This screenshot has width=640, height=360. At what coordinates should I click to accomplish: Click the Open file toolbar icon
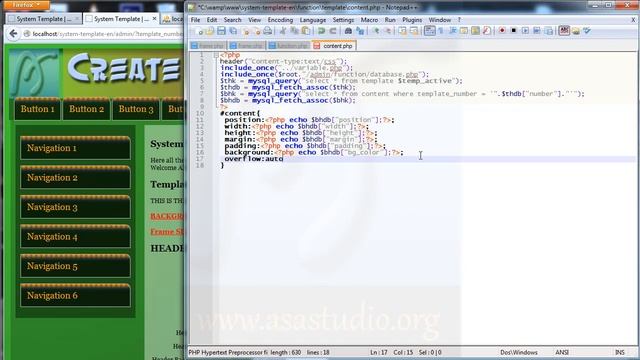click(210, 31)
